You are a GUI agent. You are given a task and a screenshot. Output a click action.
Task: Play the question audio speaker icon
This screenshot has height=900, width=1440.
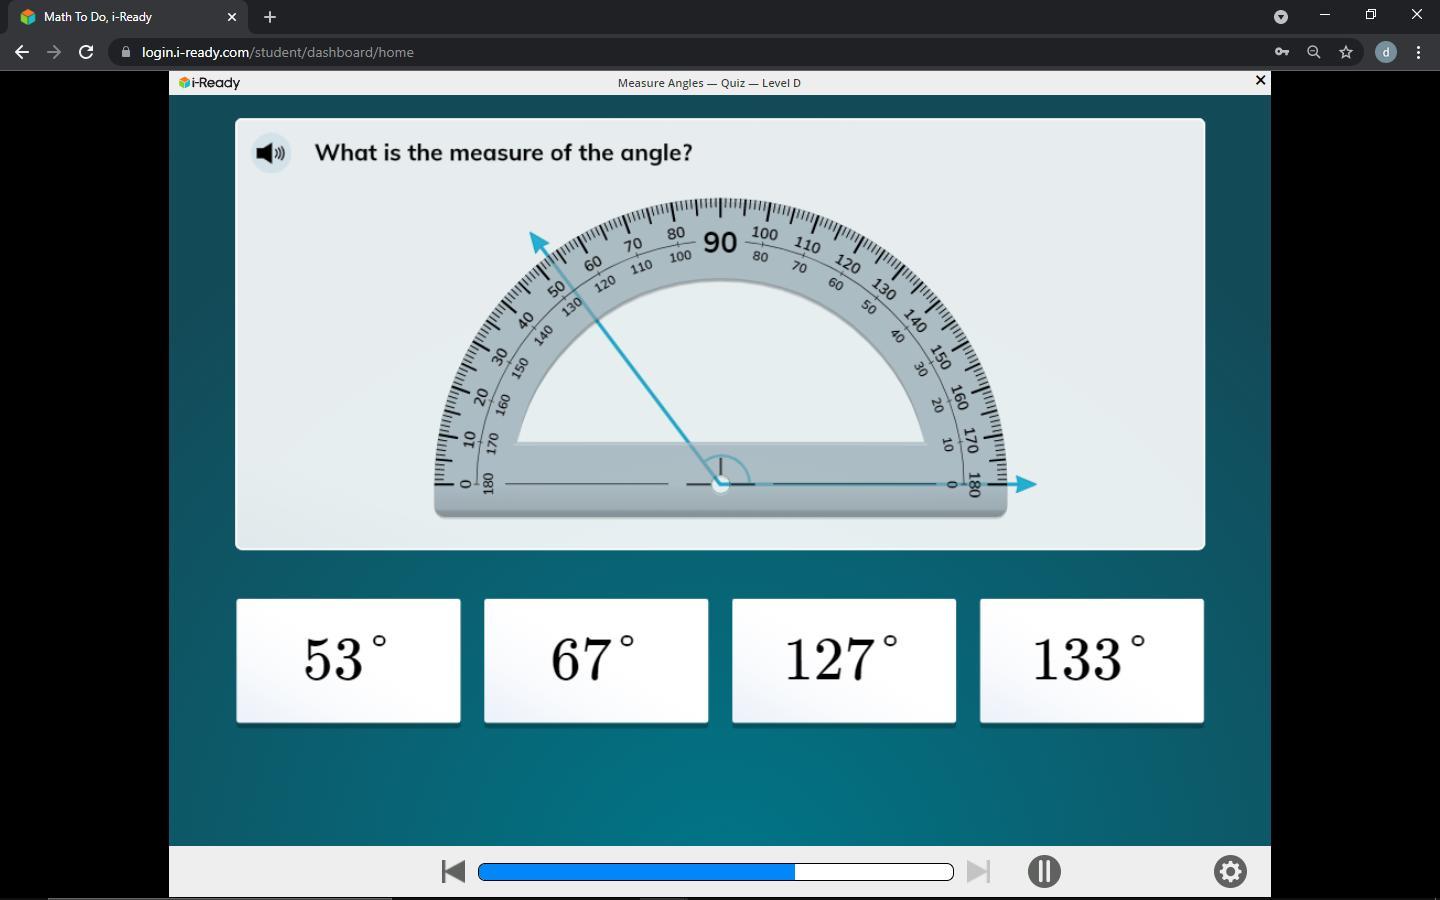pos(271,153)
